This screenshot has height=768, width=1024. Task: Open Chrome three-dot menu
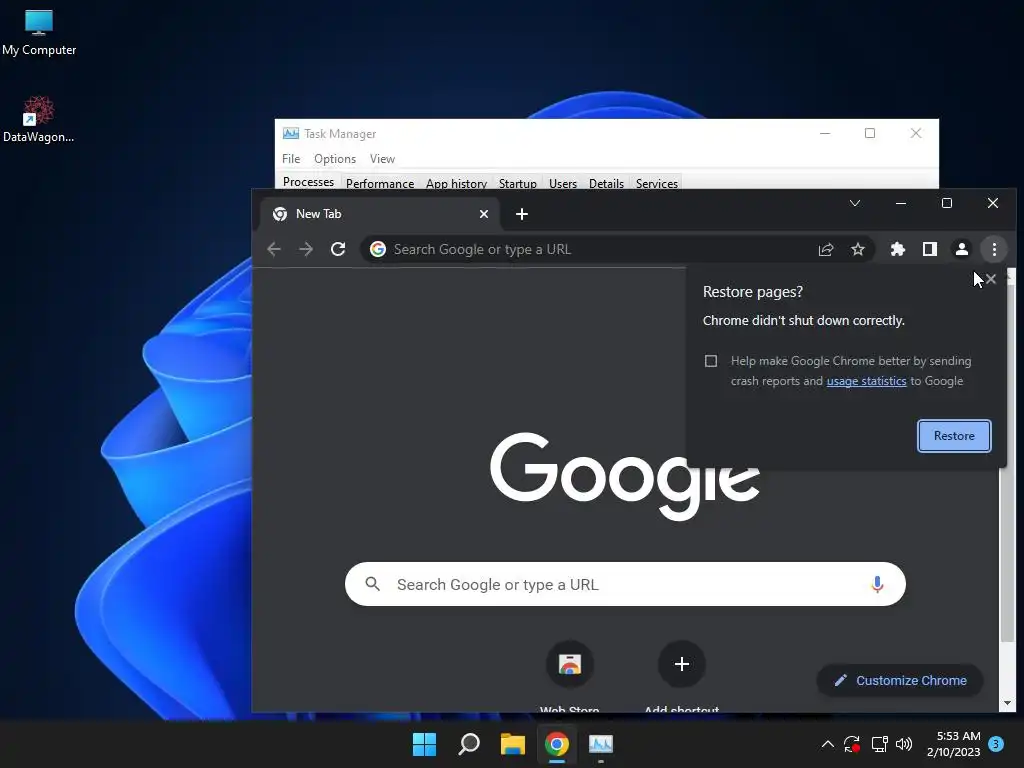(x=994, y=249)
